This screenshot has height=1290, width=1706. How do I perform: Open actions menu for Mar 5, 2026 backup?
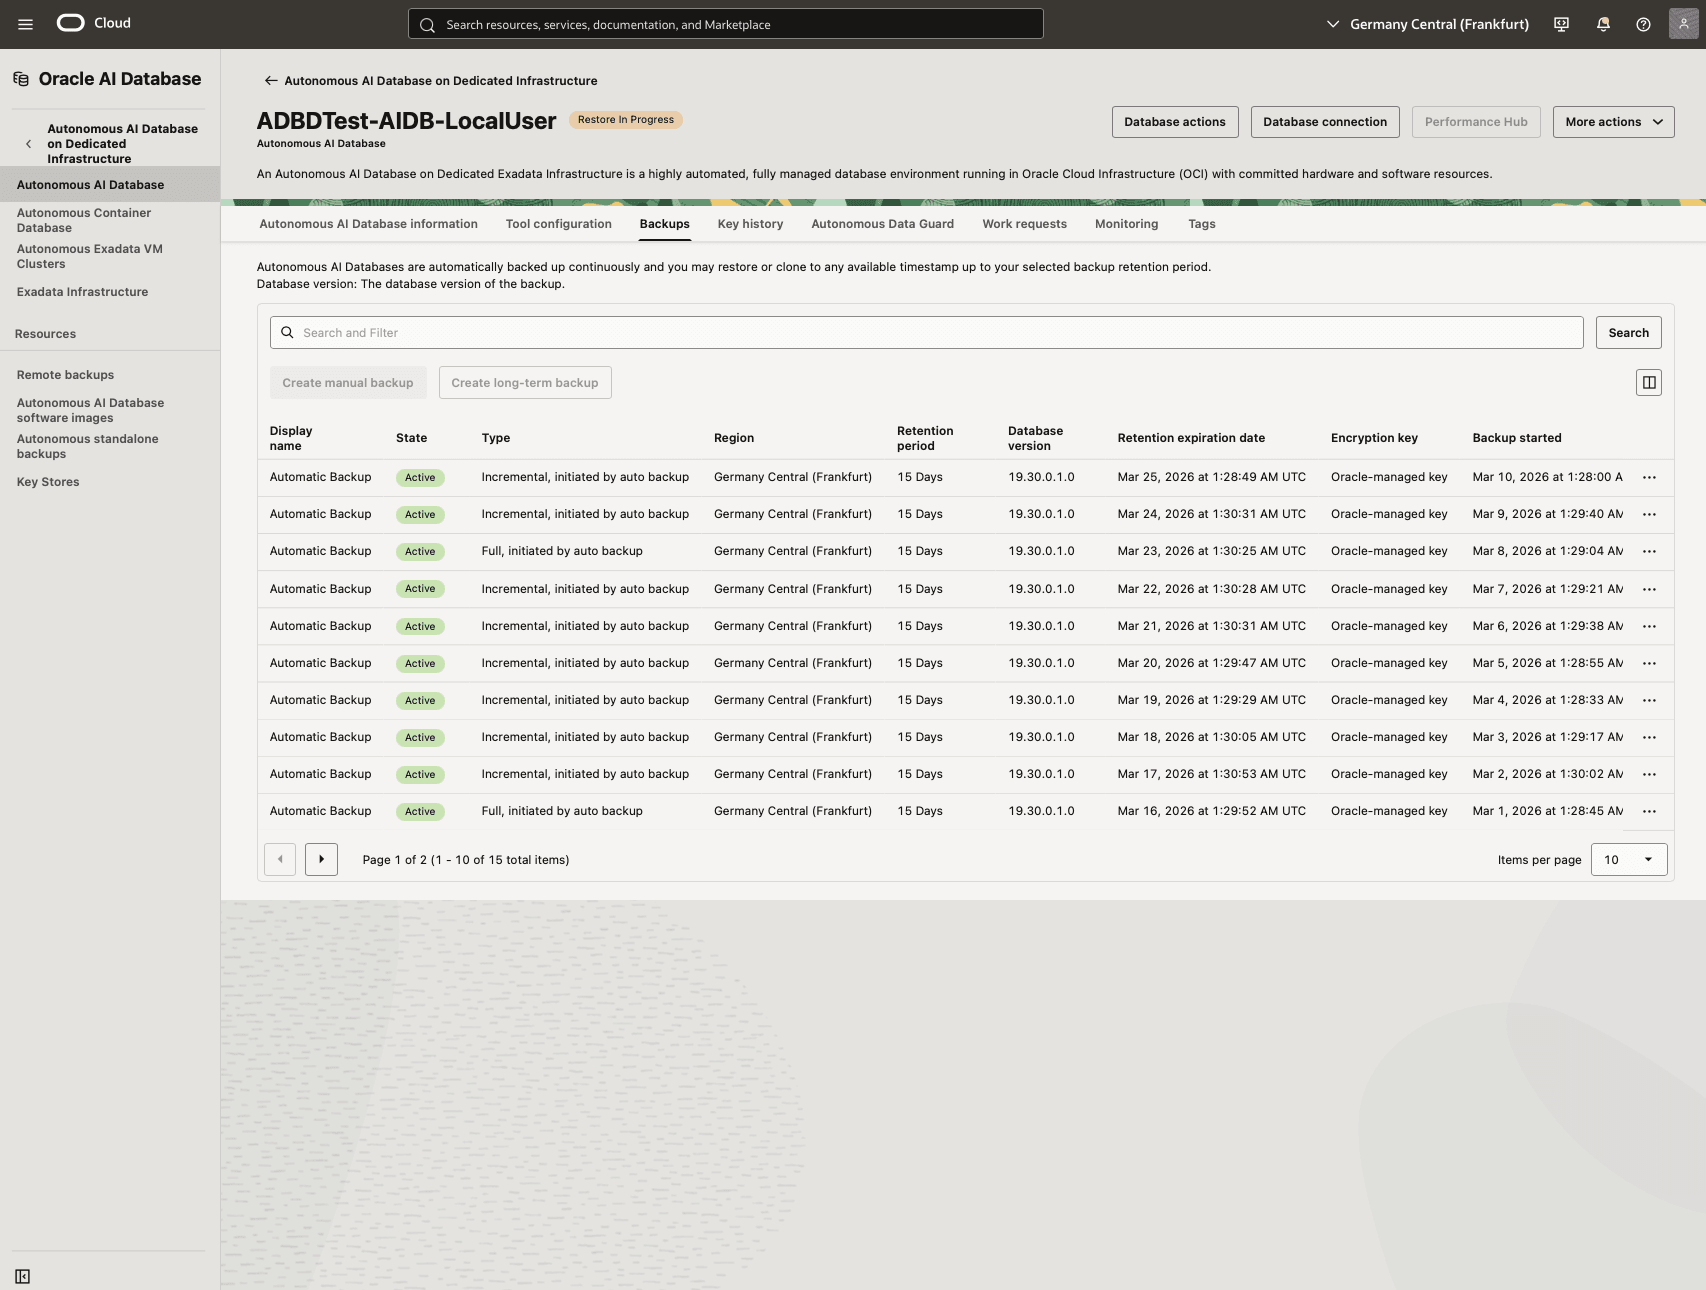(x=1649, y=664)
